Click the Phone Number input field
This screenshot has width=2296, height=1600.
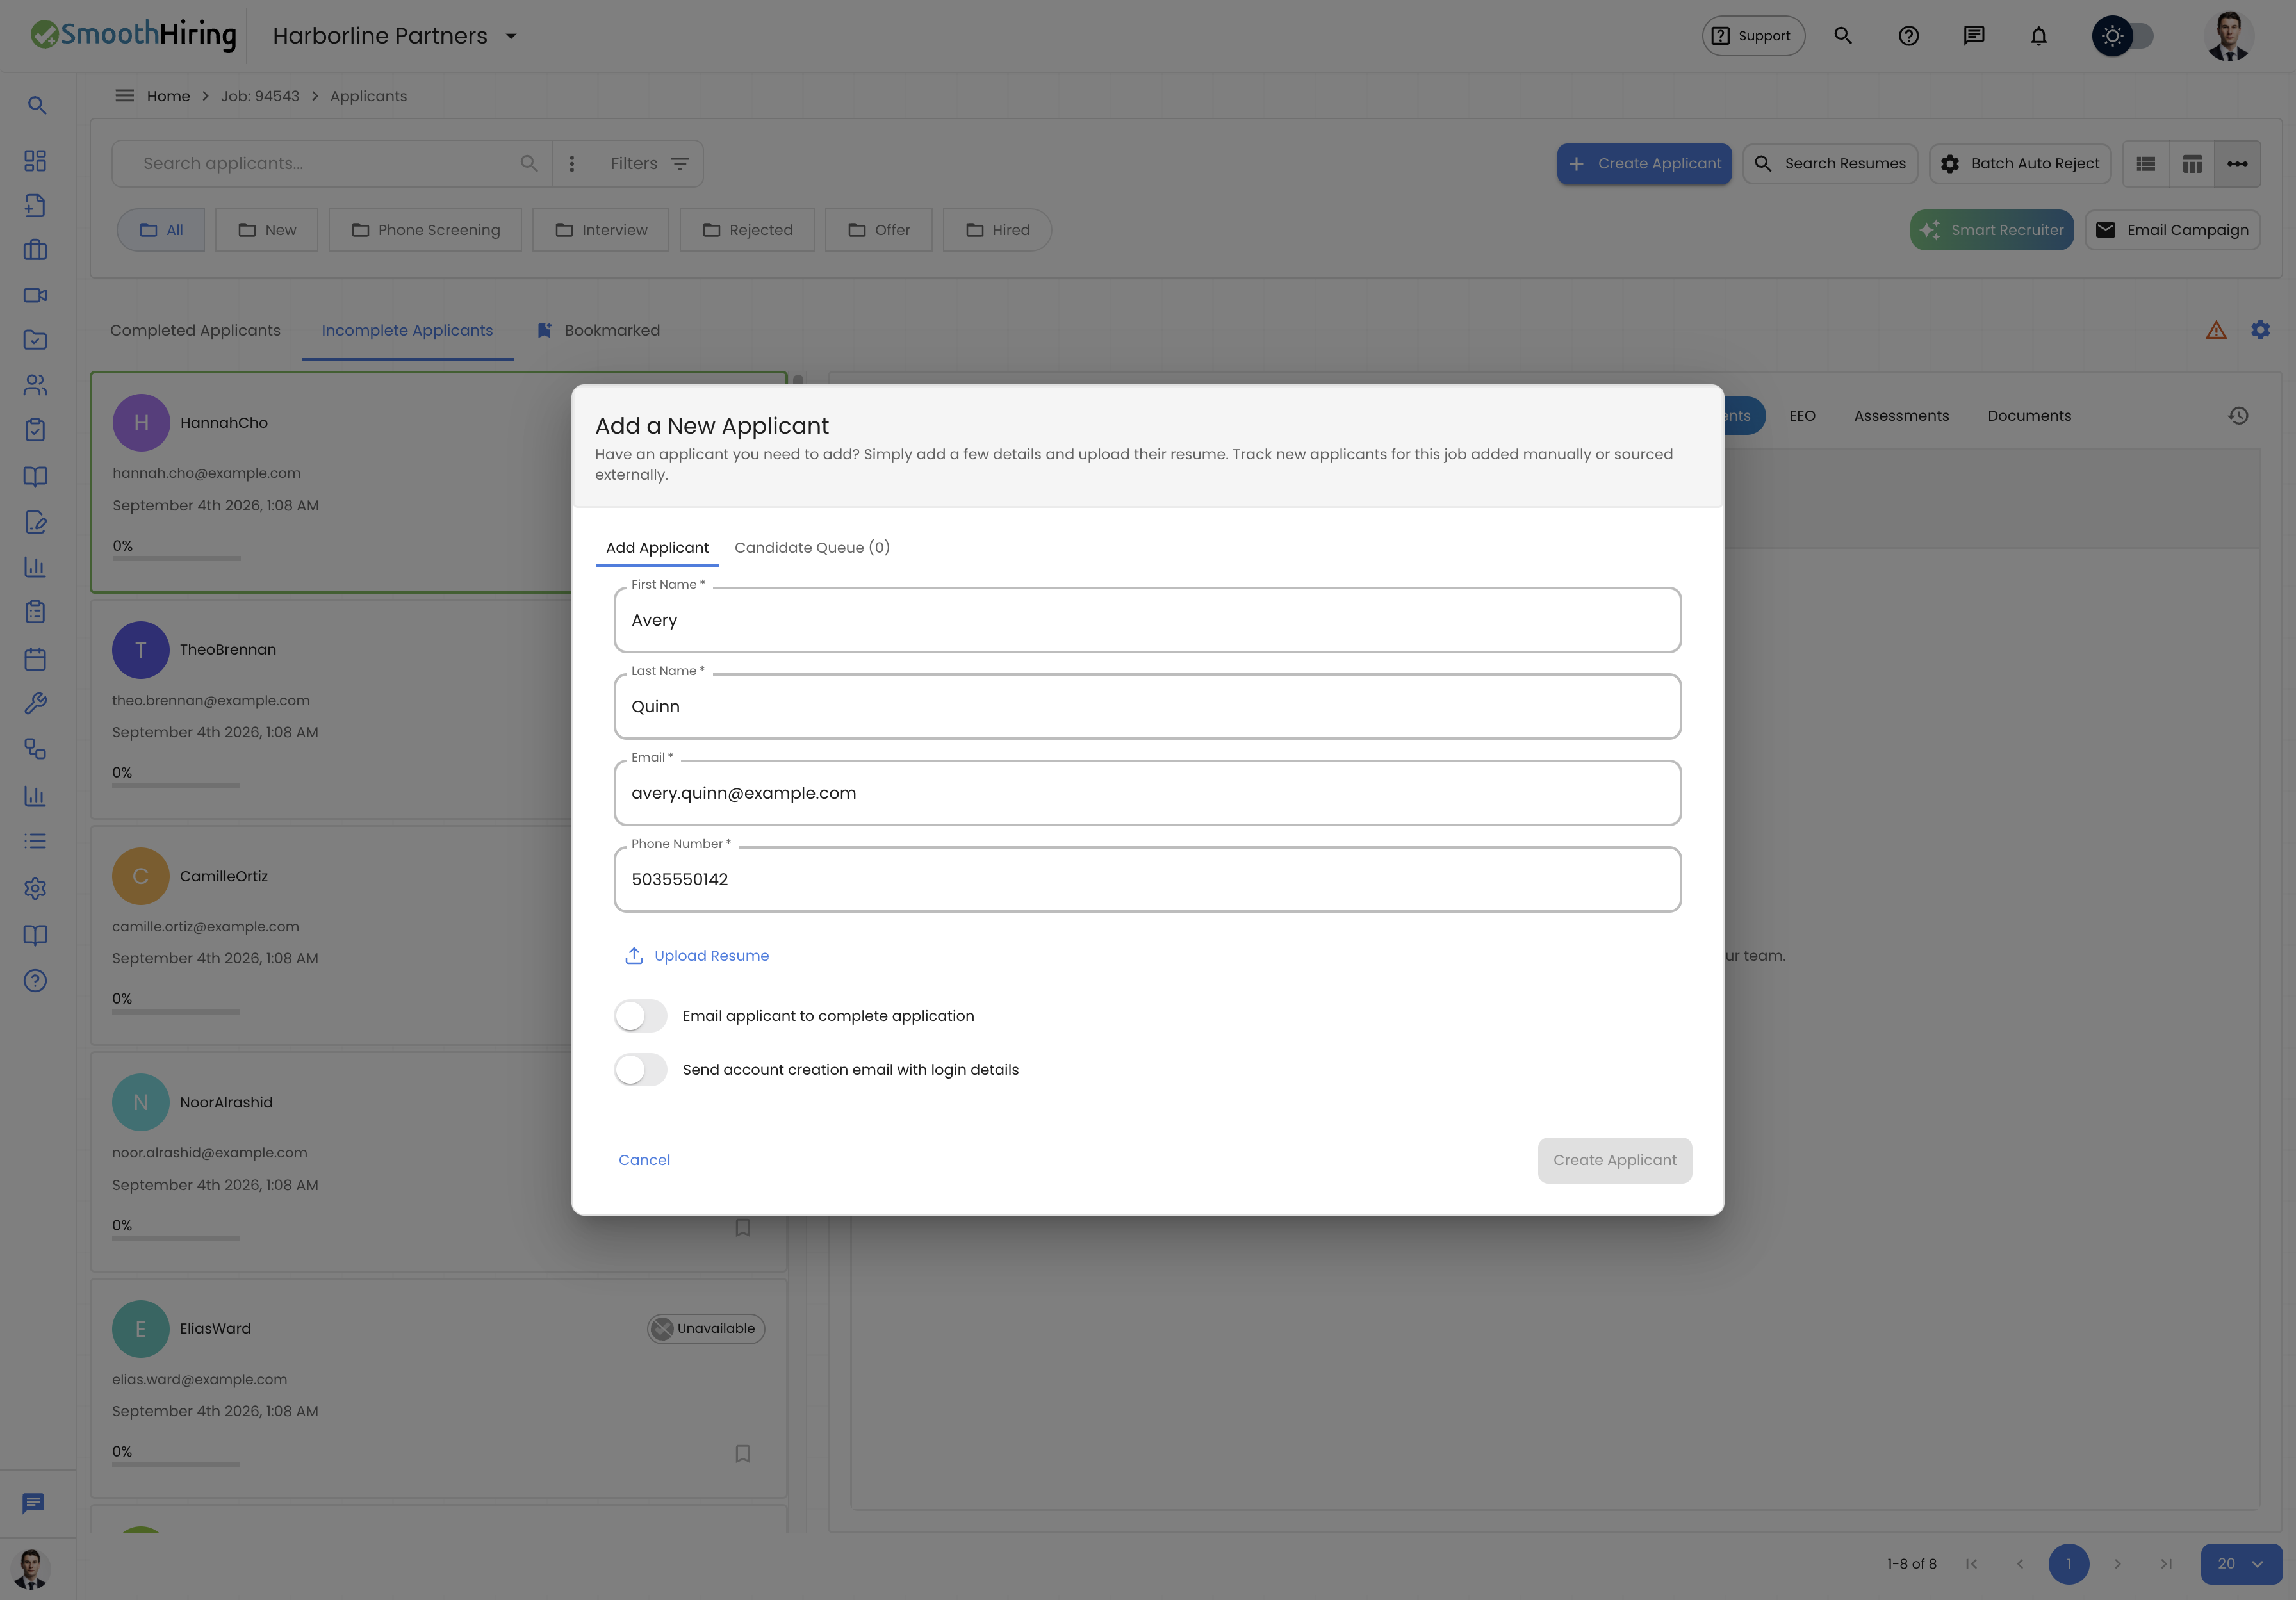coord(1147,879)
